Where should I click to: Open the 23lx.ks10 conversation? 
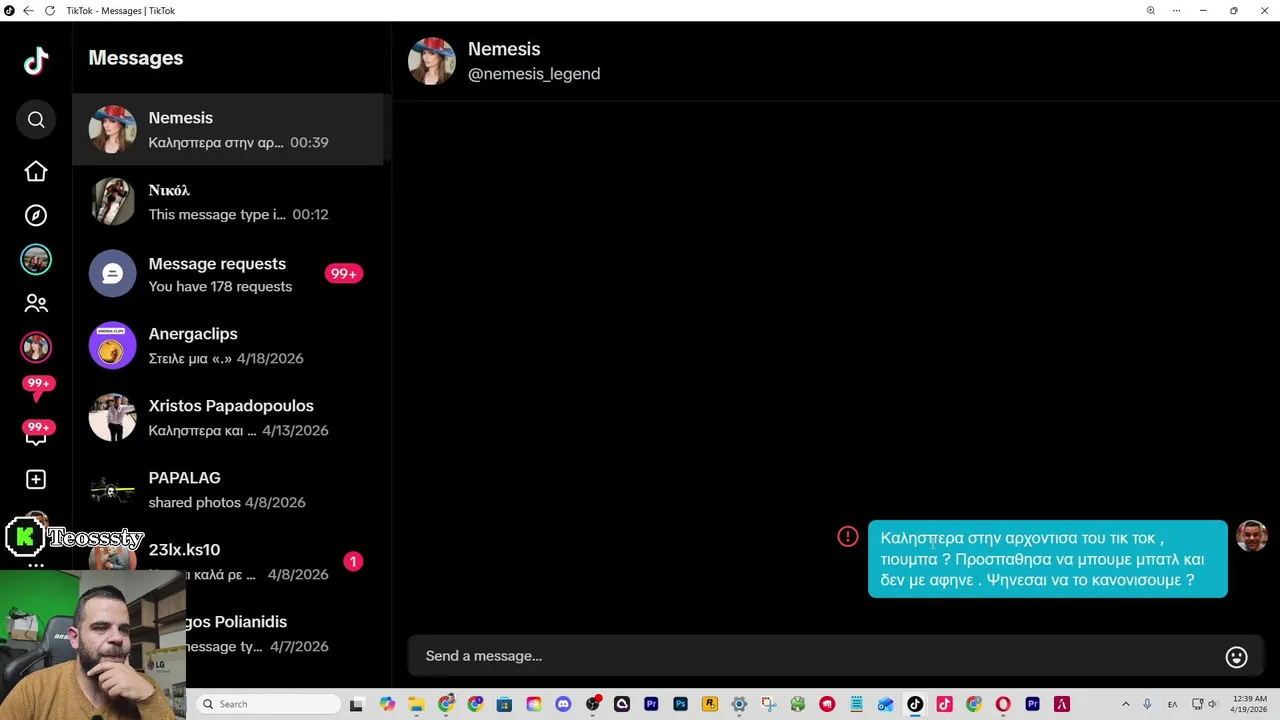tap(228, 562)
